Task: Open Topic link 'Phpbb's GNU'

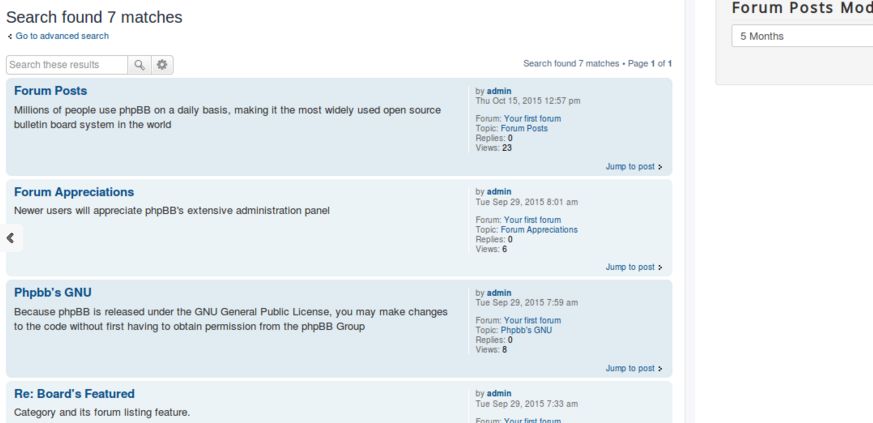Action: [x=526, y=330]
